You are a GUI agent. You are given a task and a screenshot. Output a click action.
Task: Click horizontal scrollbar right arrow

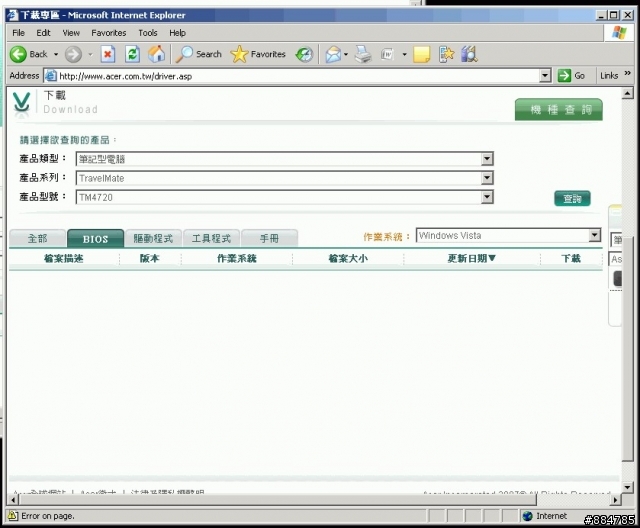(615, 499)
